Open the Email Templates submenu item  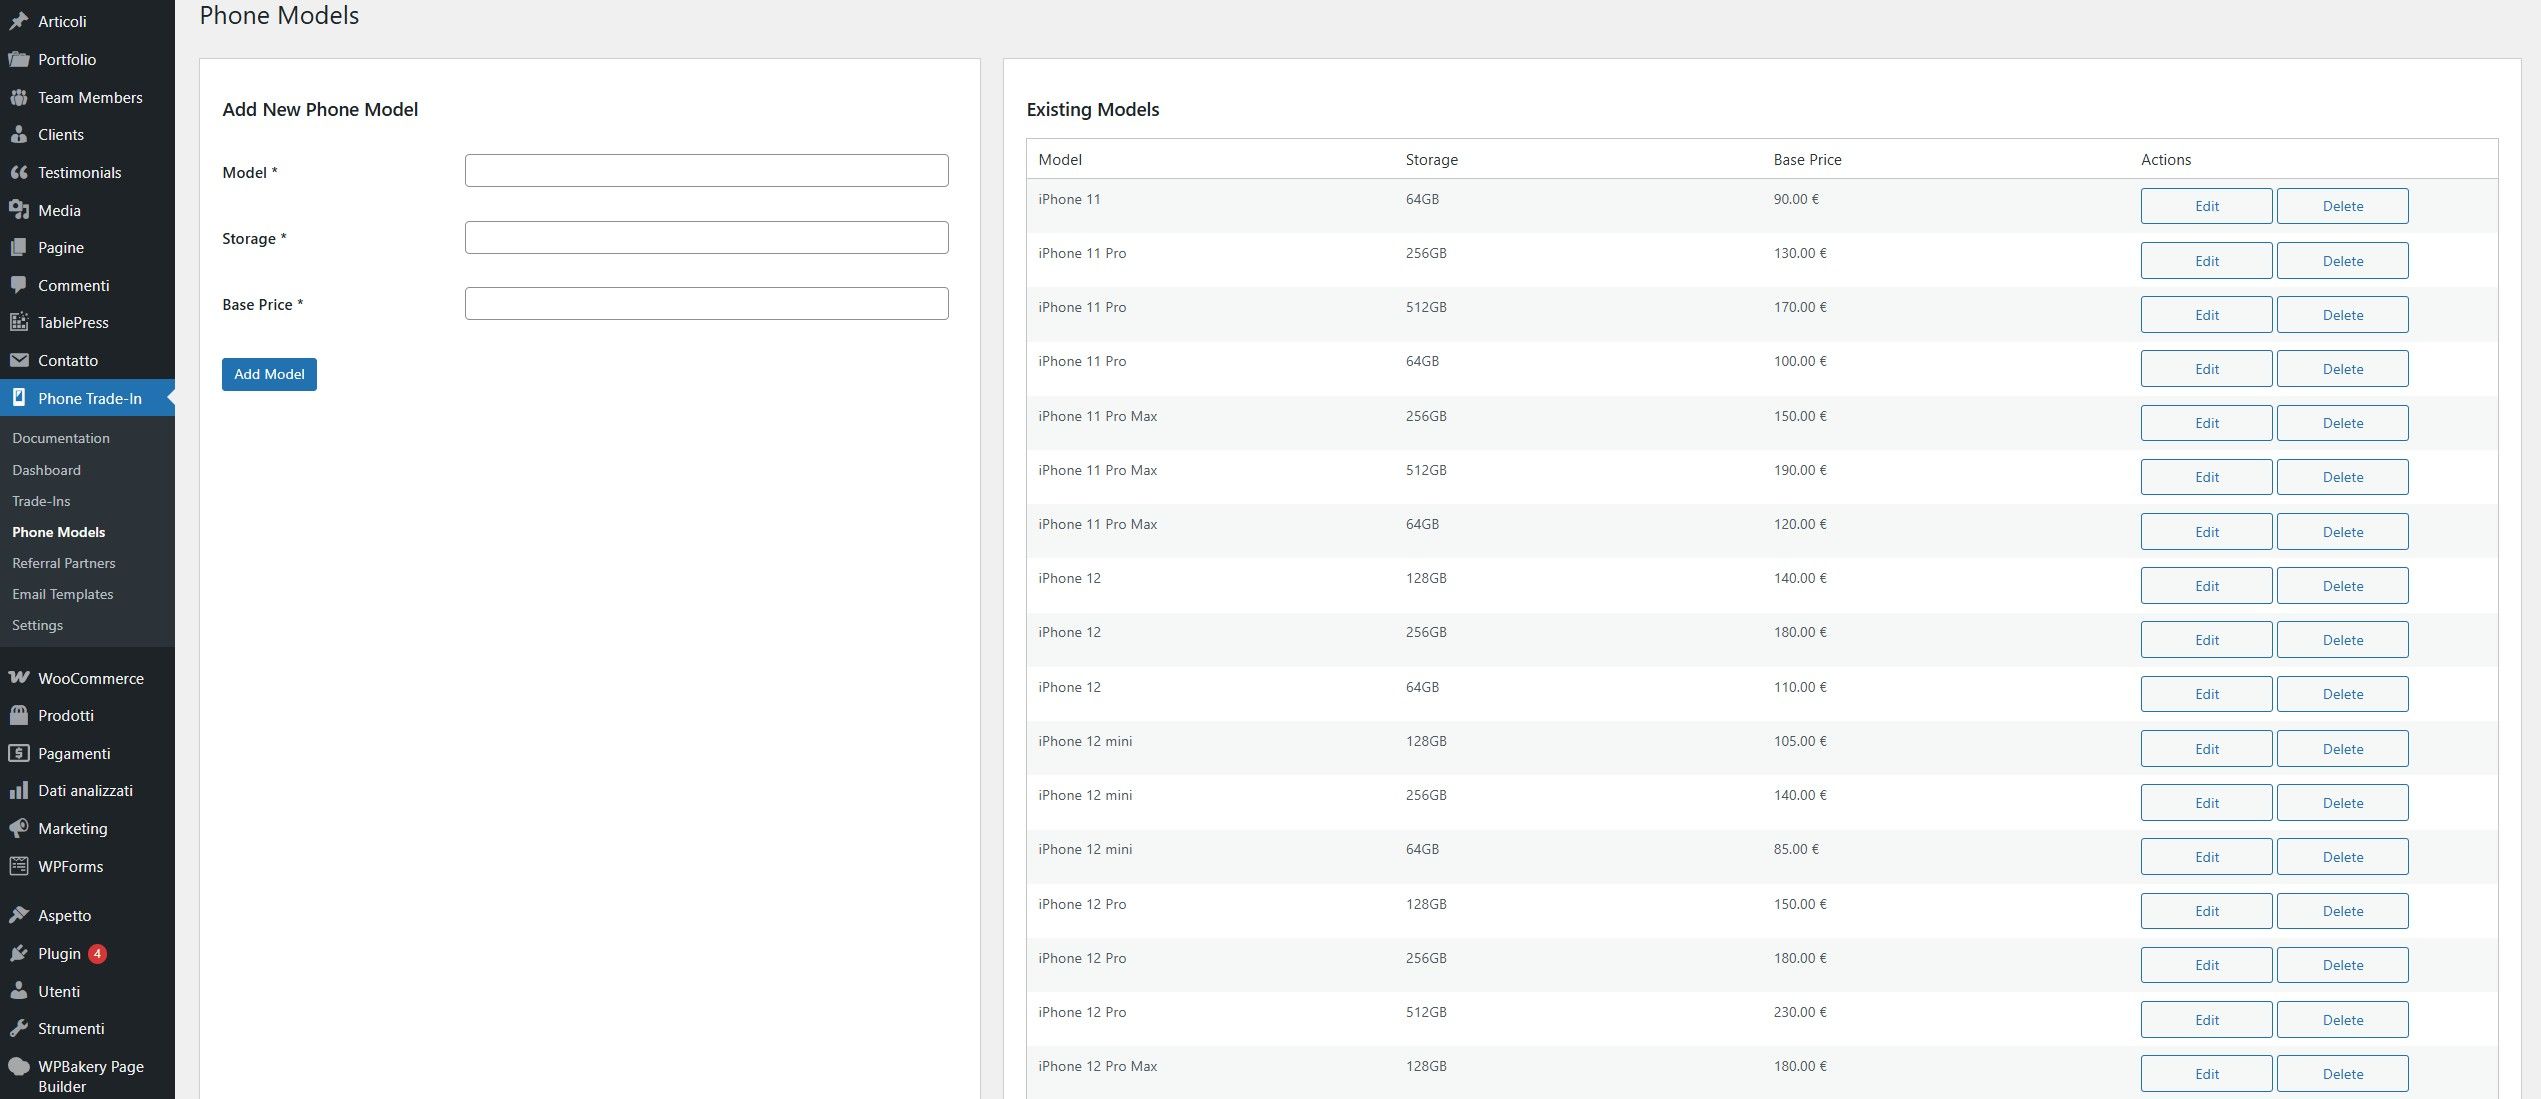coord(62,594)
